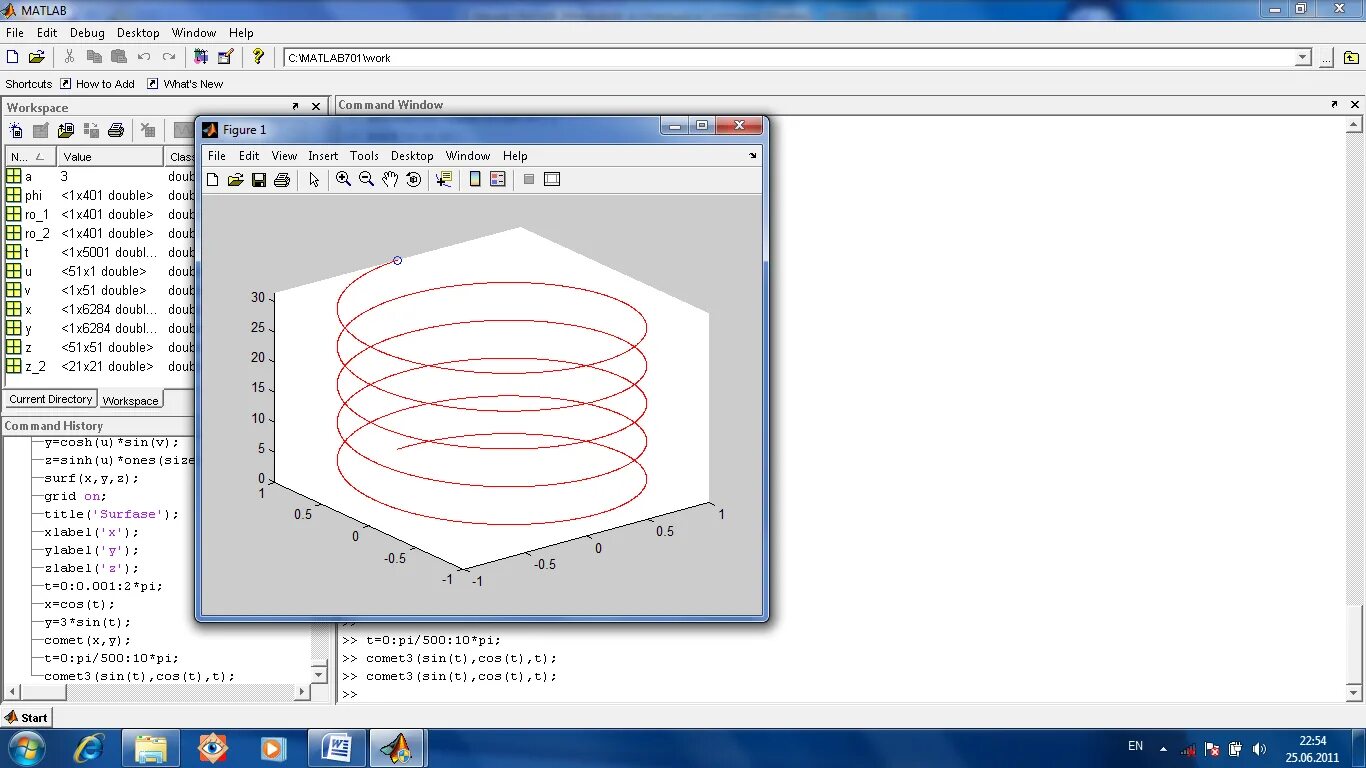
Task: Open Simulink via its toolbar icon
Action: tap(201, 57)
